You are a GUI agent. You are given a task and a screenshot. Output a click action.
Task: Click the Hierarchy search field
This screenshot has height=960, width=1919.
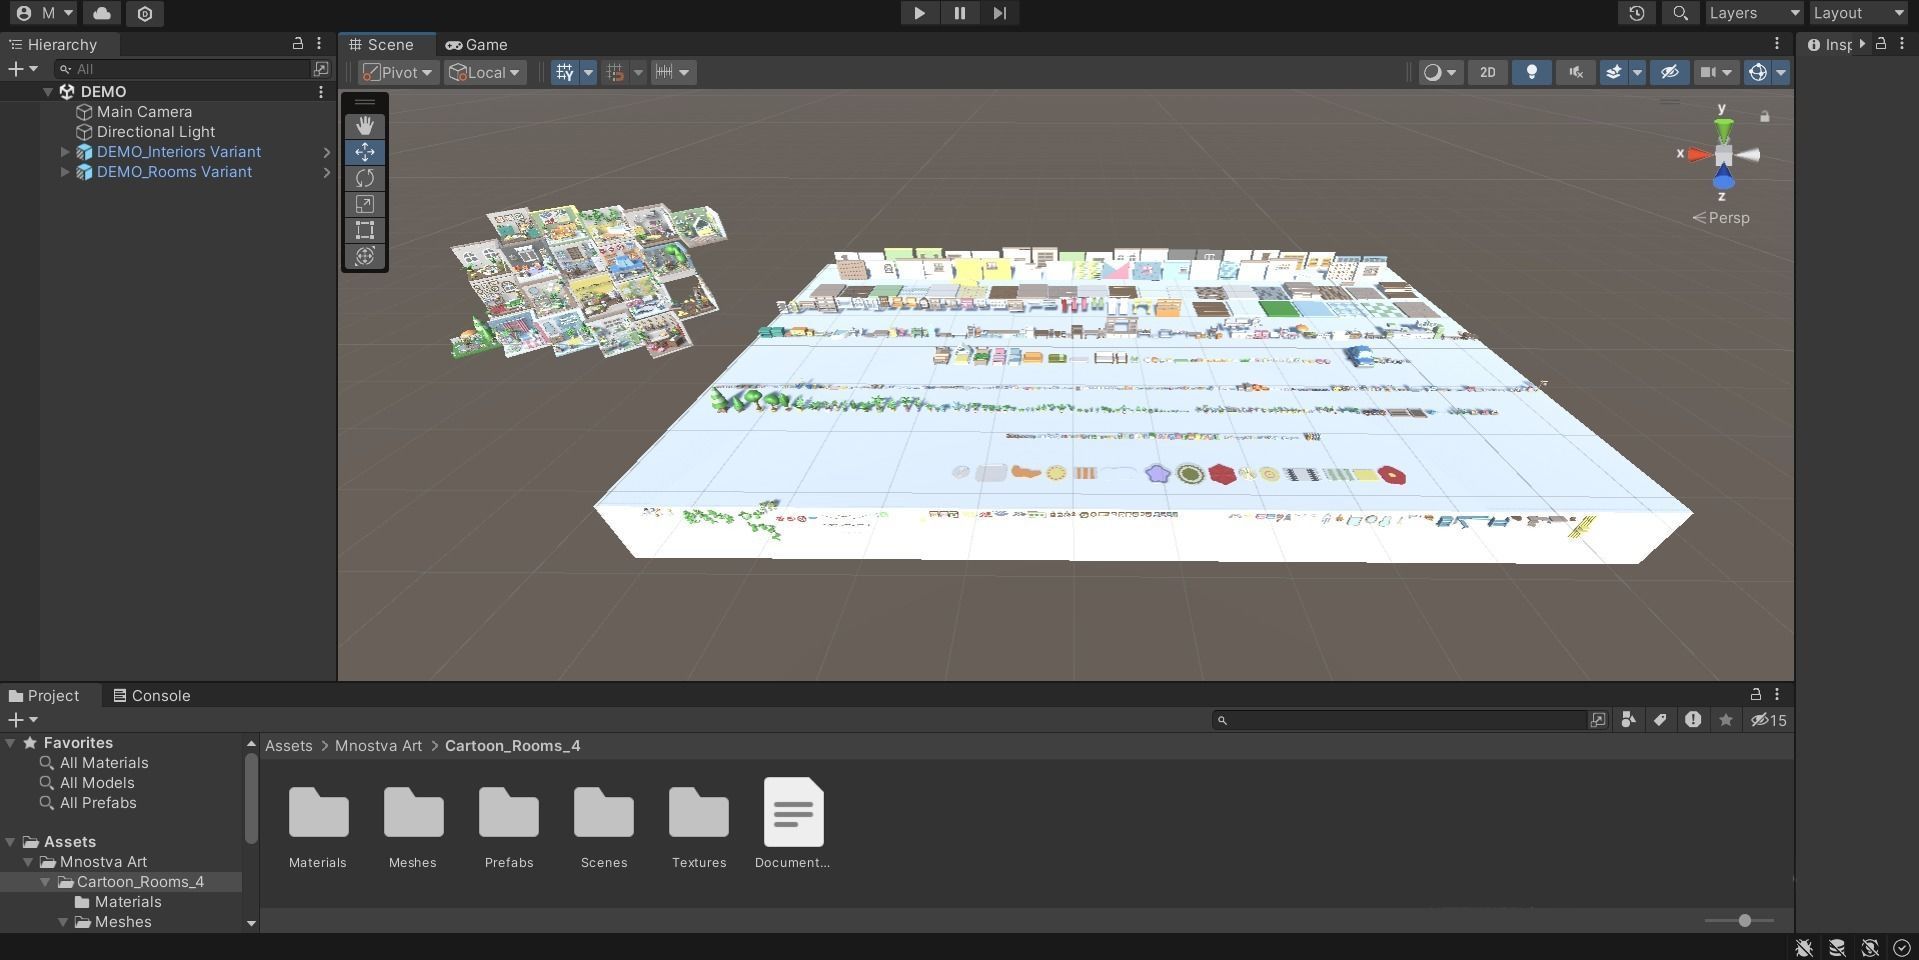(183, 69)
